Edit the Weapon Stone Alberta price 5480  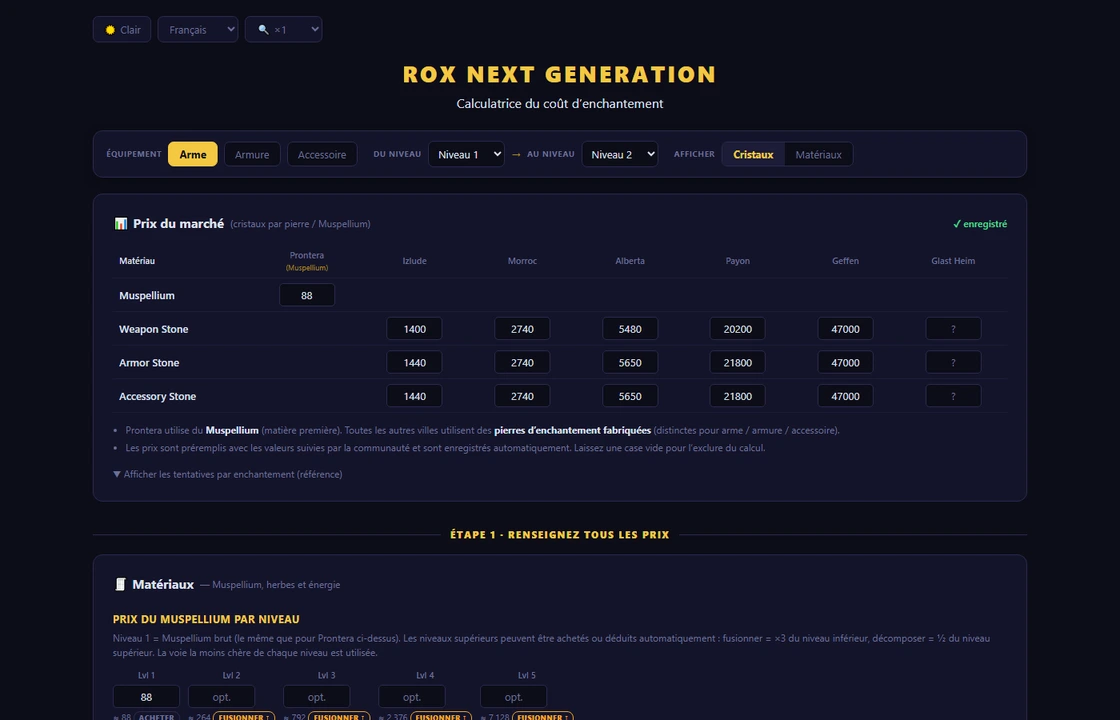(630, 329)
